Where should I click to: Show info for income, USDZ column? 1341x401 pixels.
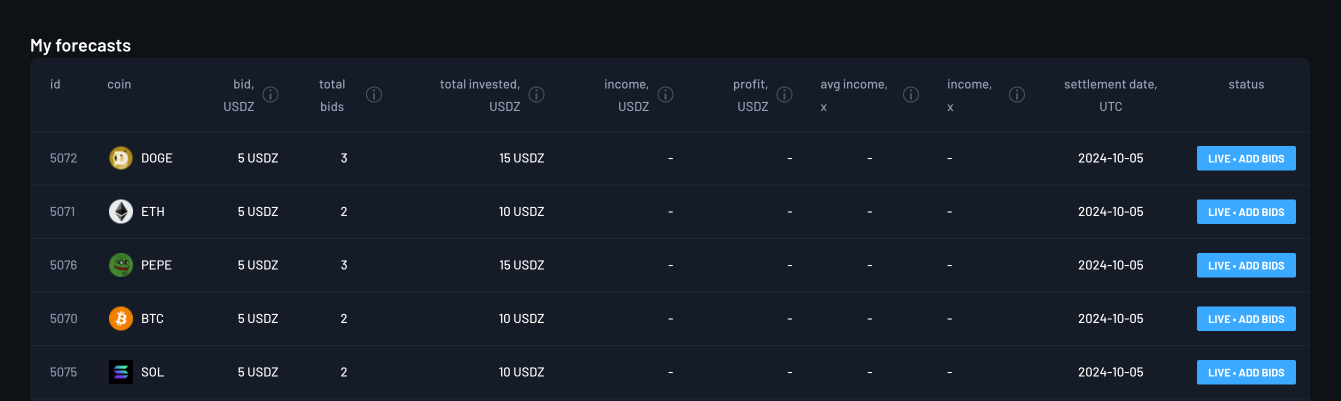[x=665, y=95]
